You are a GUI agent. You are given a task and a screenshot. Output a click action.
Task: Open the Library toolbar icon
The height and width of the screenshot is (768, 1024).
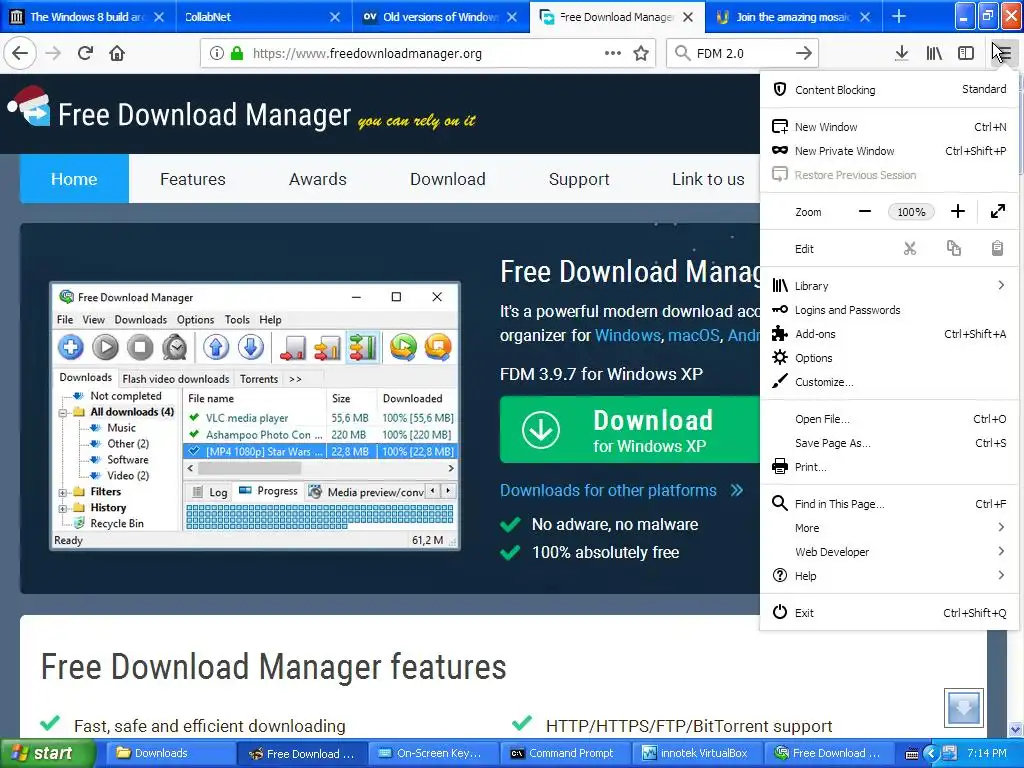(934, 54)
